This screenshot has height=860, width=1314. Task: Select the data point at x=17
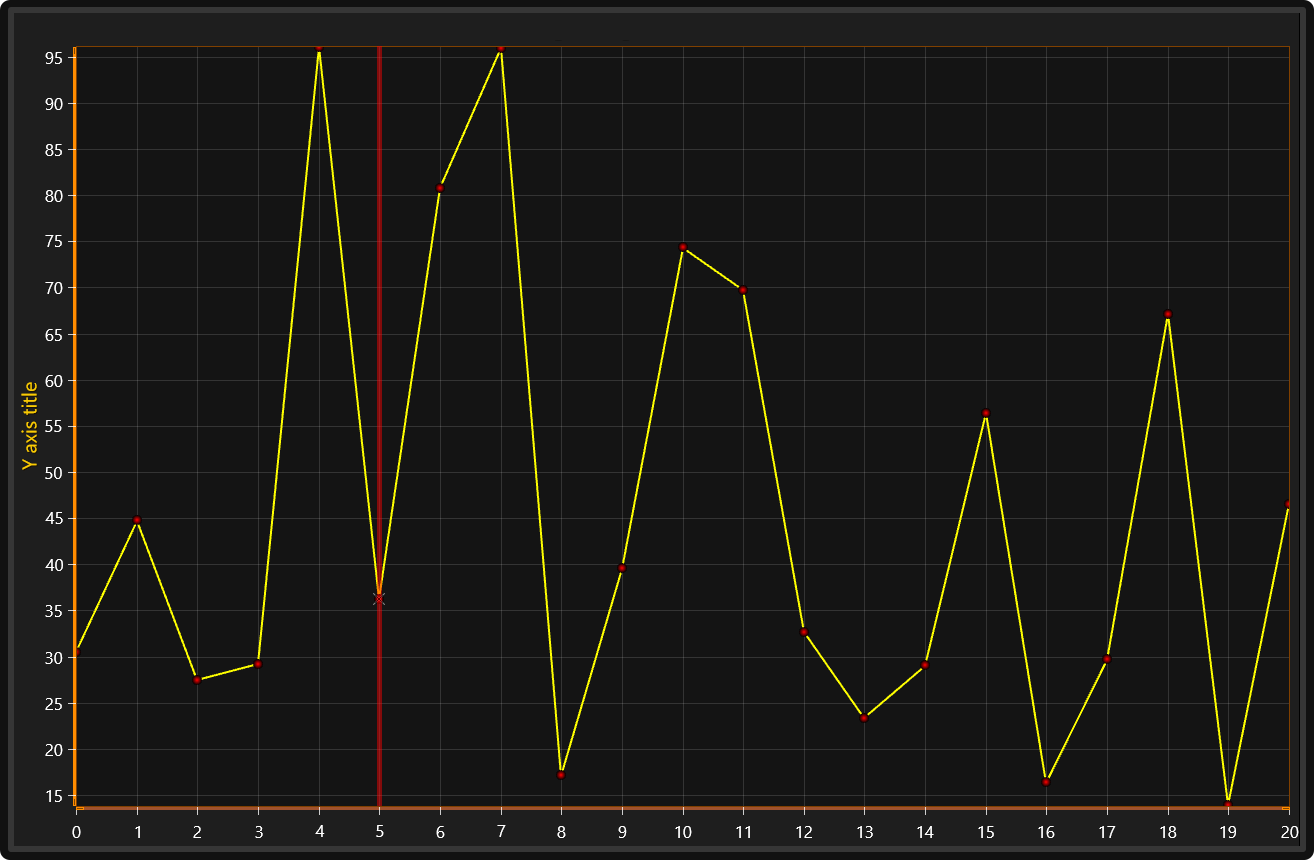1107,659
